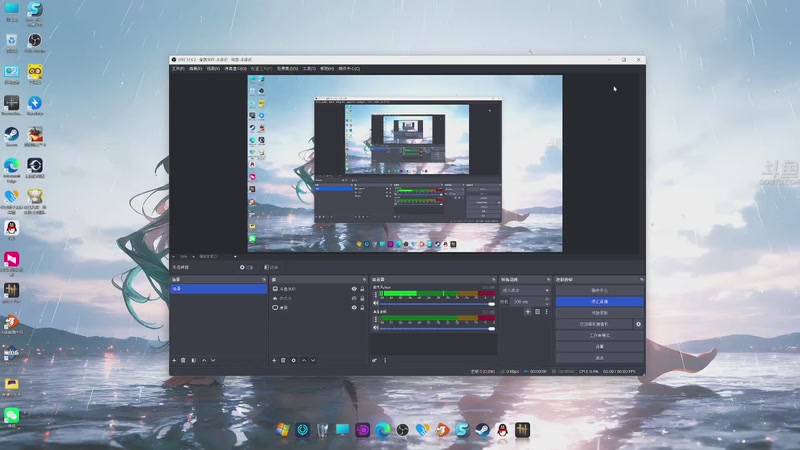Open the scene transition type dropdown

(526, 290)
